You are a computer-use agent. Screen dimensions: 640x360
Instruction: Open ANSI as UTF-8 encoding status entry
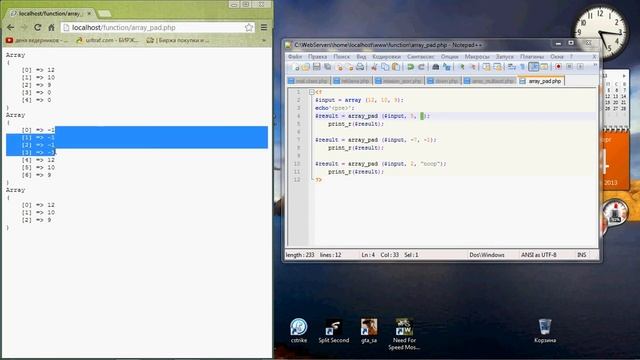(539, 255)
